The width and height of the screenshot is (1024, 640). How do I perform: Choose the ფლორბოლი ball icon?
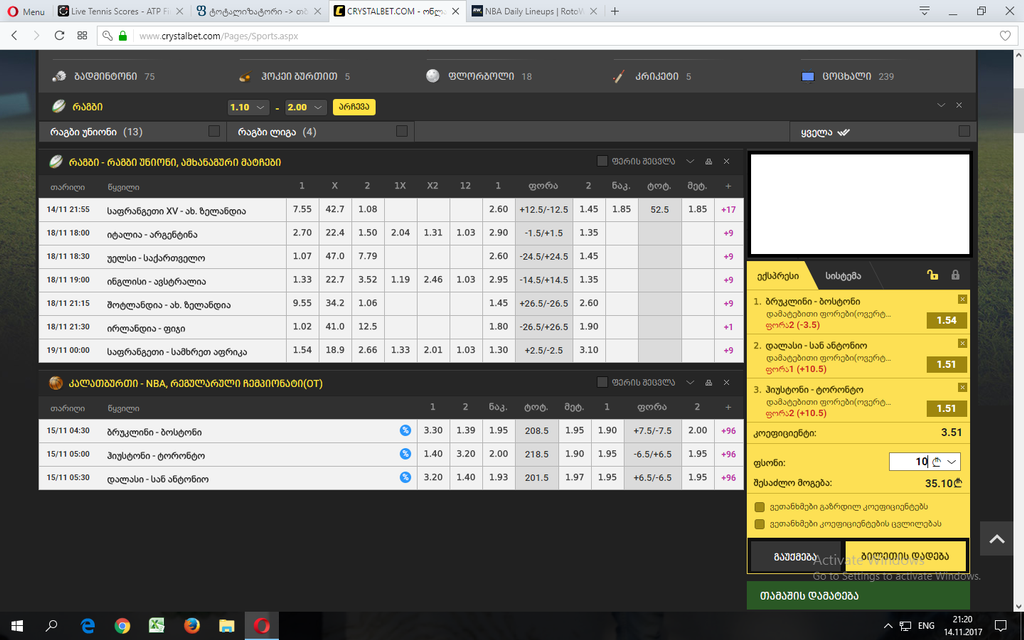[x=432, y=76]
